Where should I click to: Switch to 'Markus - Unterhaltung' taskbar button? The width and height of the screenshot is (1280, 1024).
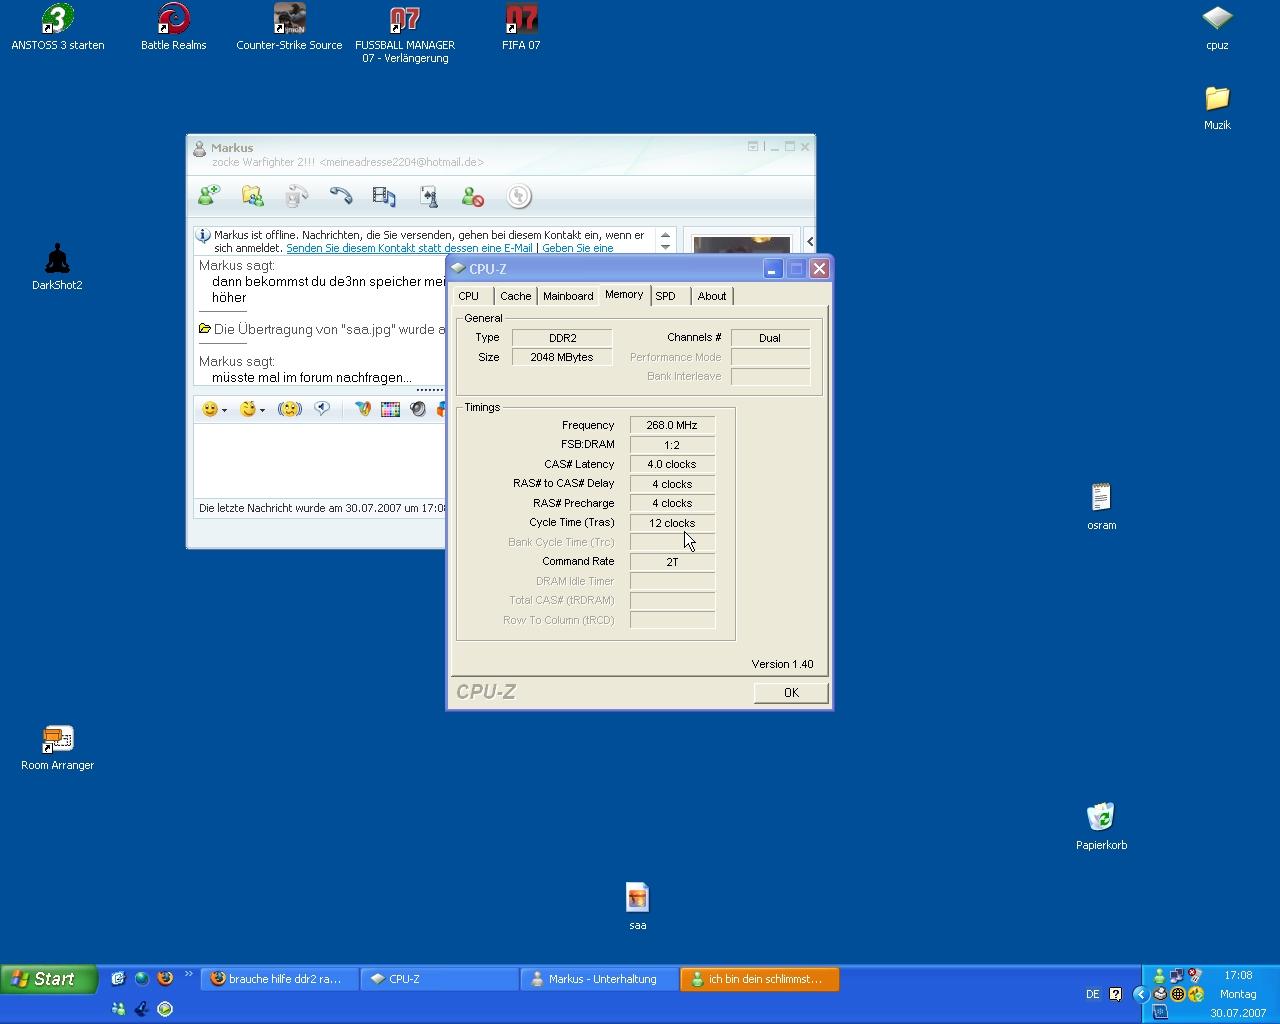coord(598,979)
